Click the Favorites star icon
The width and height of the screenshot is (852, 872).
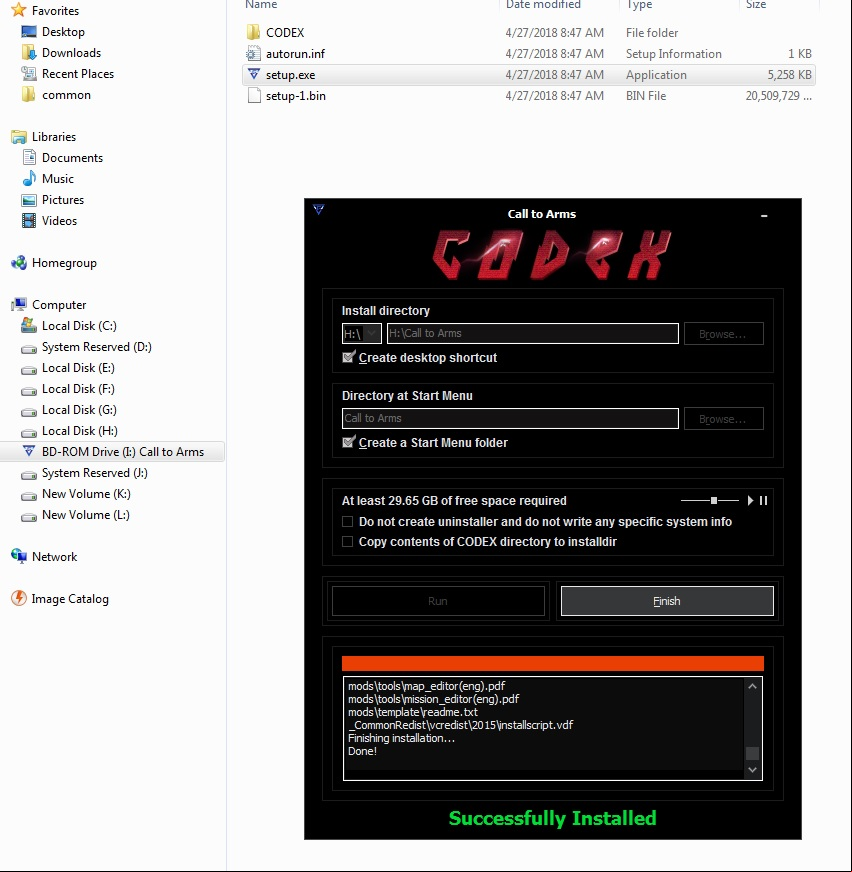(18, 10)
